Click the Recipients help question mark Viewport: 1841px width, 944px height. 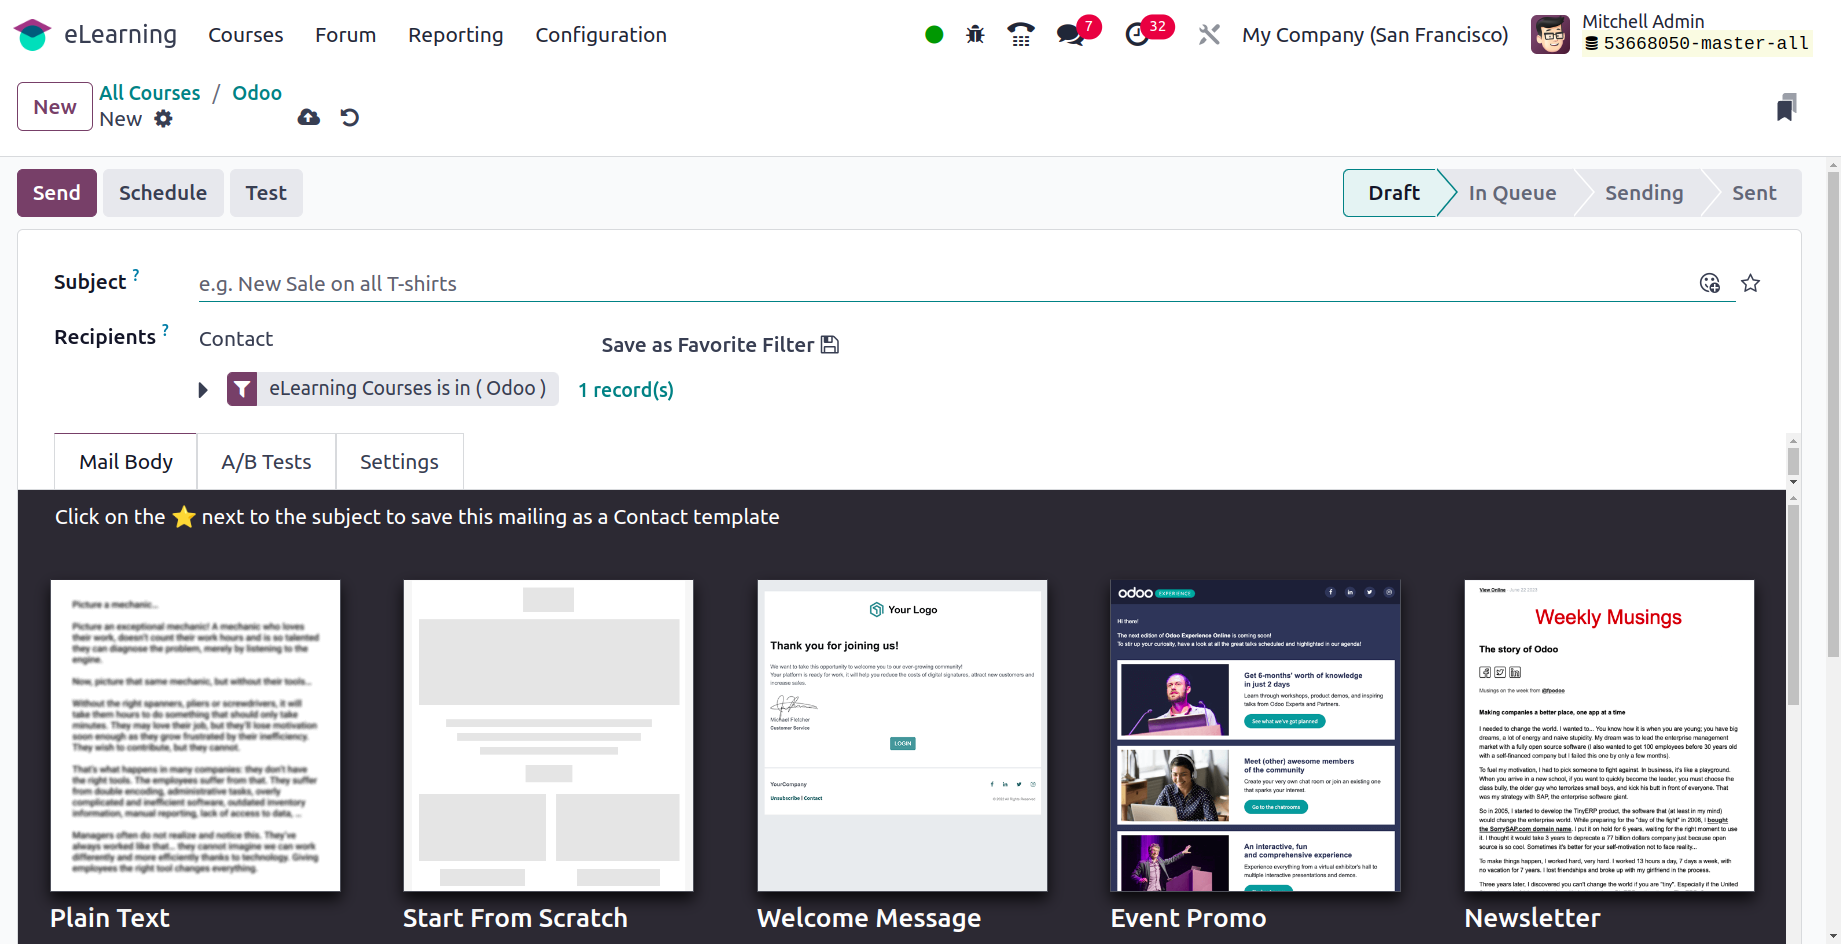pyautogui.click(x=165, y=330)
